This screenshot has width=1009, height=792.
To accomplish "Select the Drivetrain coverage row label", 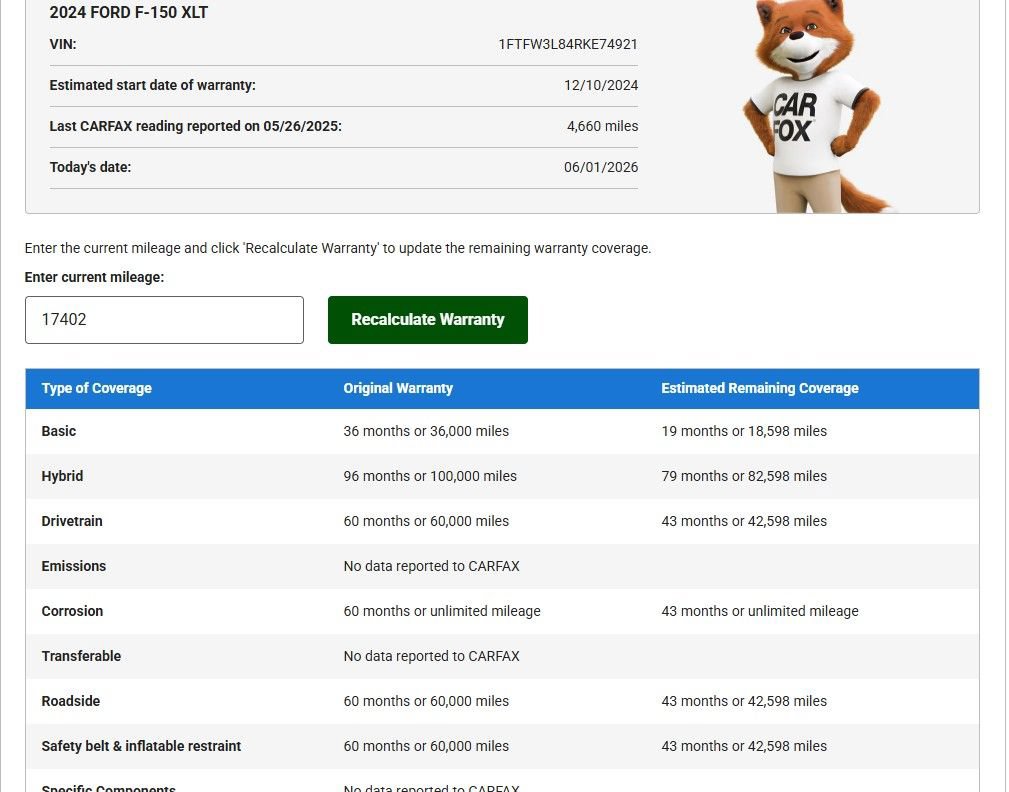I will click(71, 521).
